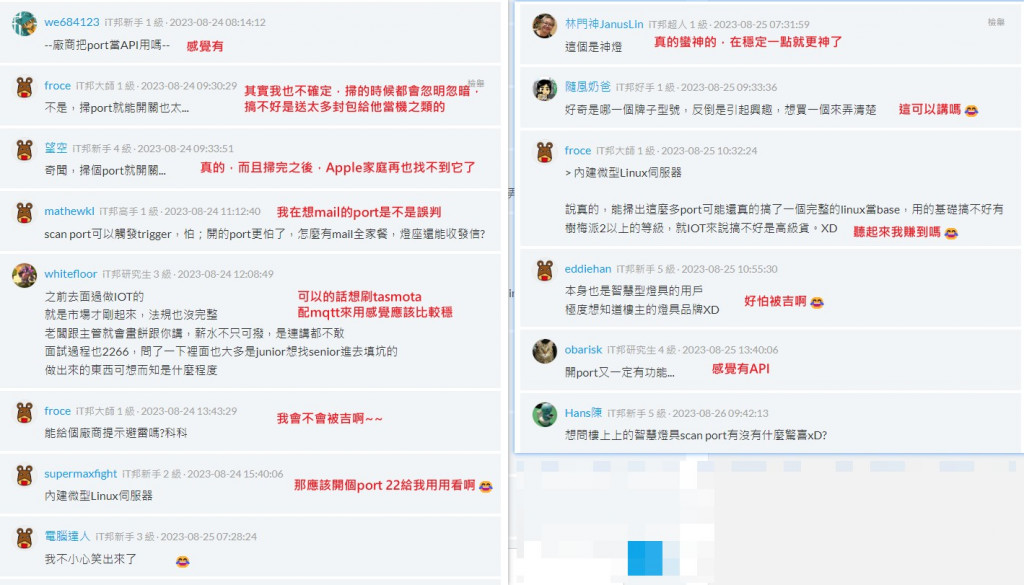Open the whitefloor username link
Screen dimensions: 1024x585
click(x=71, y=274)
